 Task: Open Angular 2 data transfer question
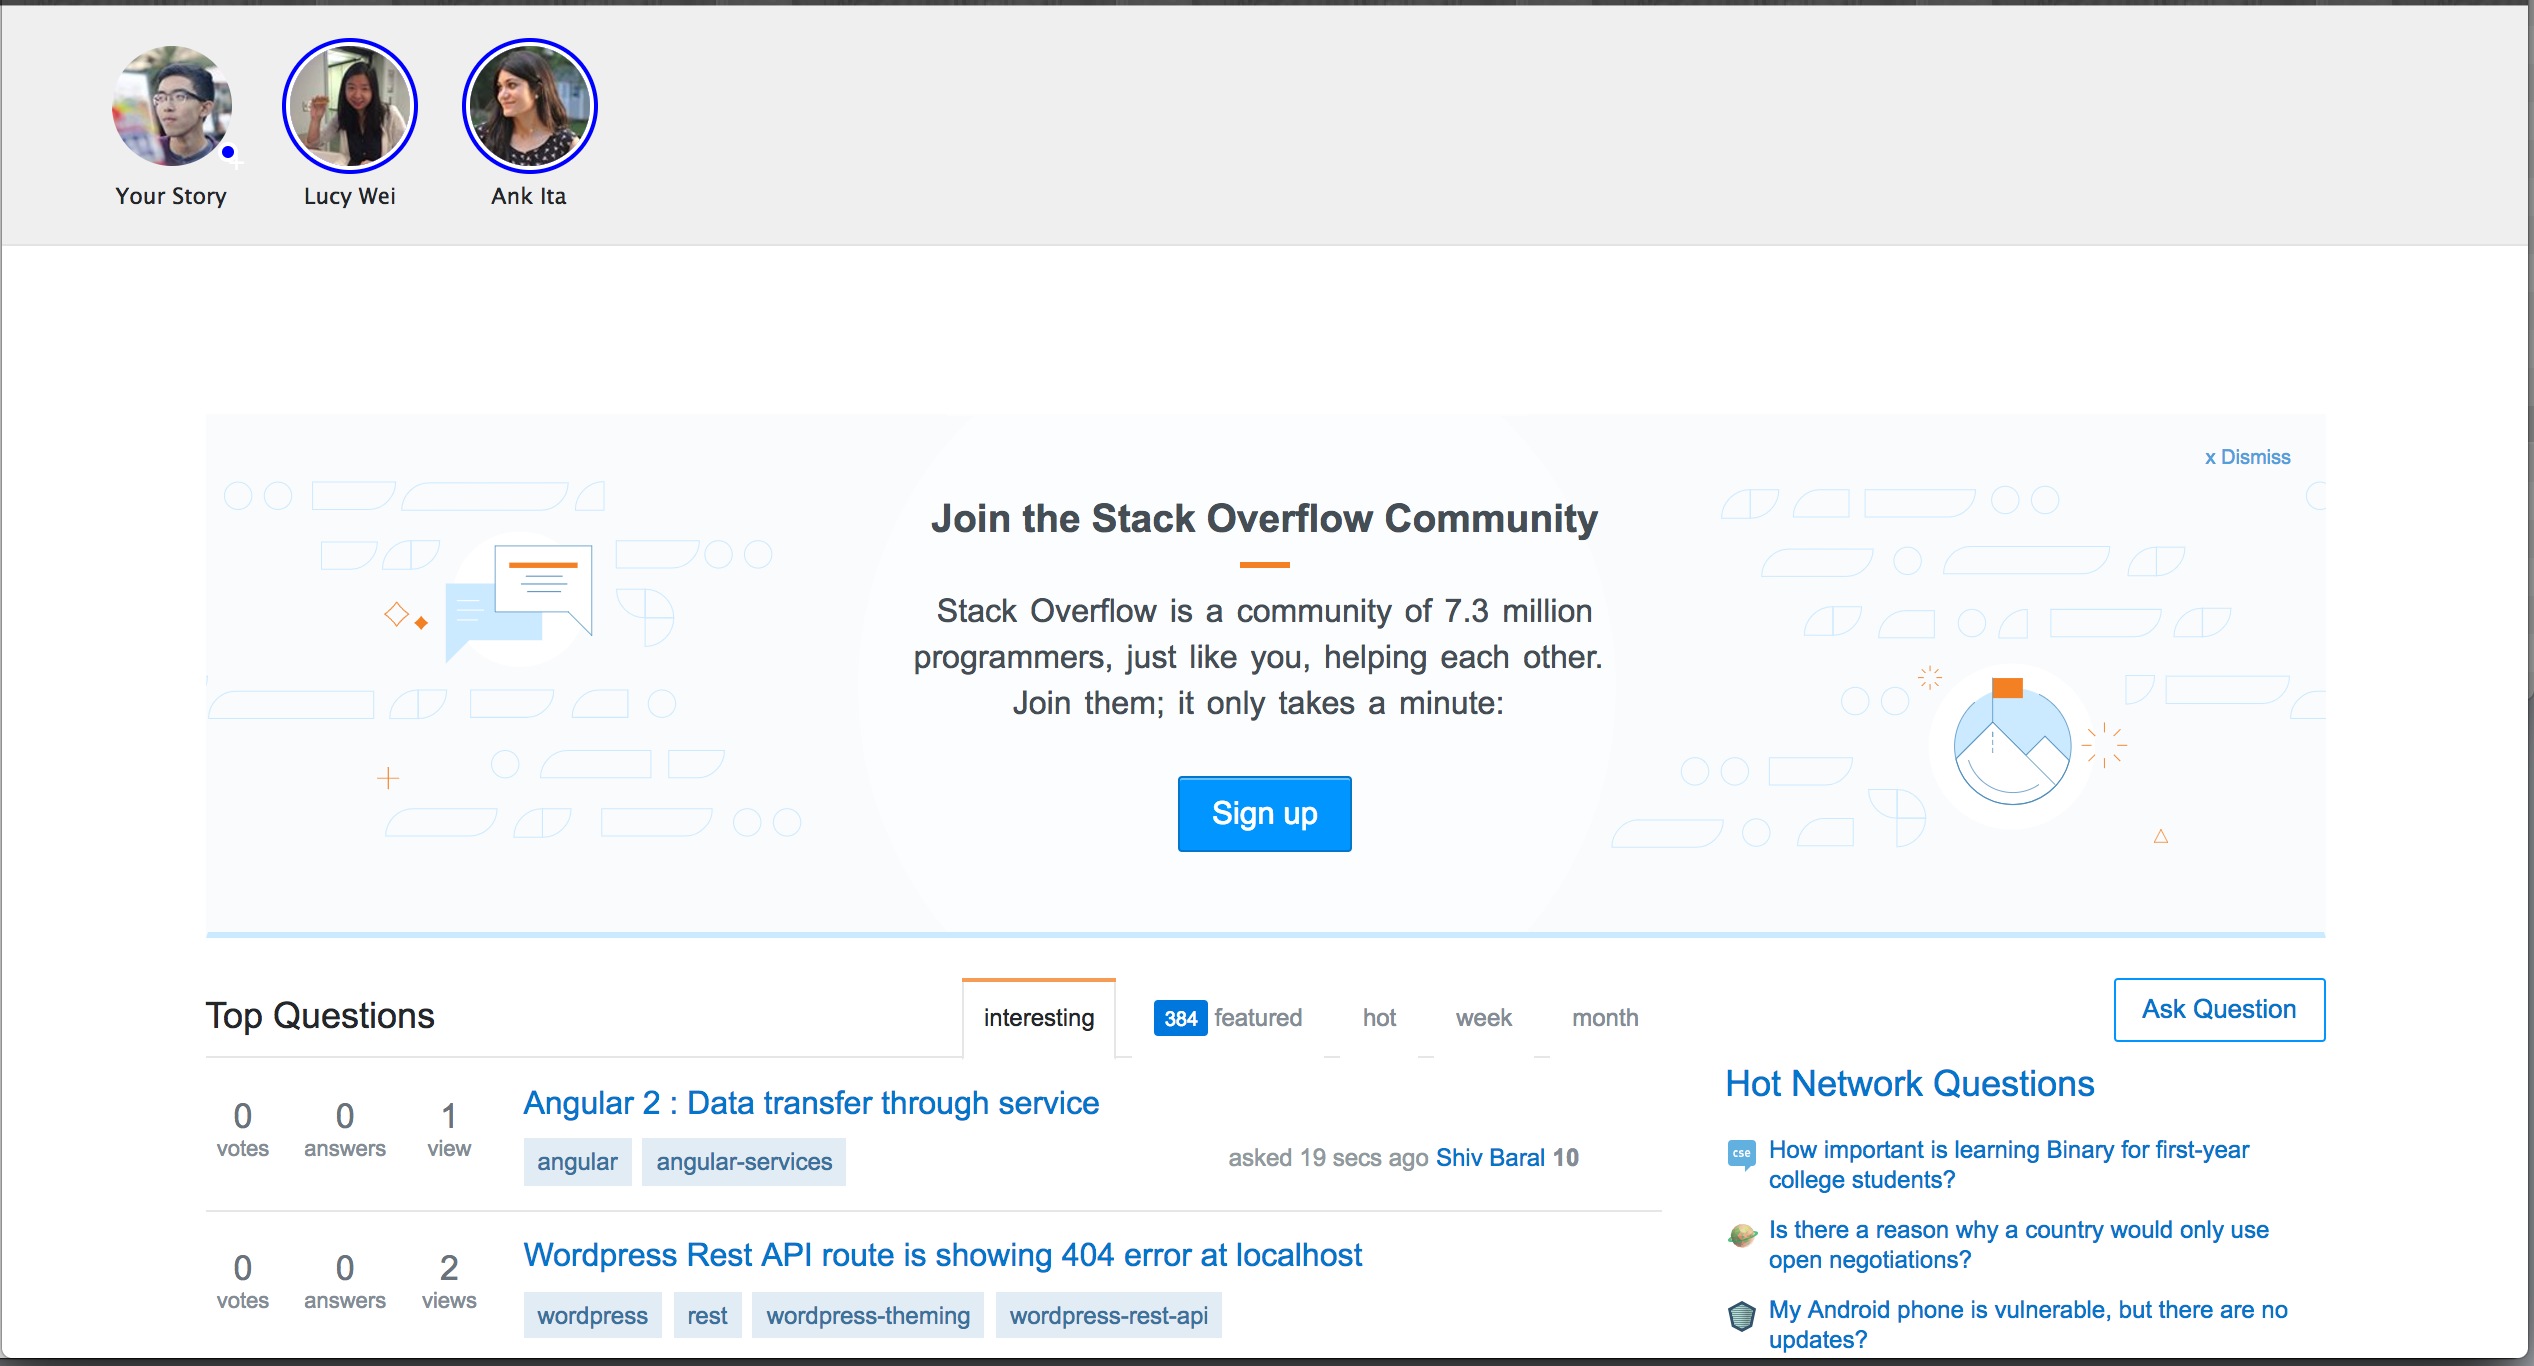click(811, 1103)
